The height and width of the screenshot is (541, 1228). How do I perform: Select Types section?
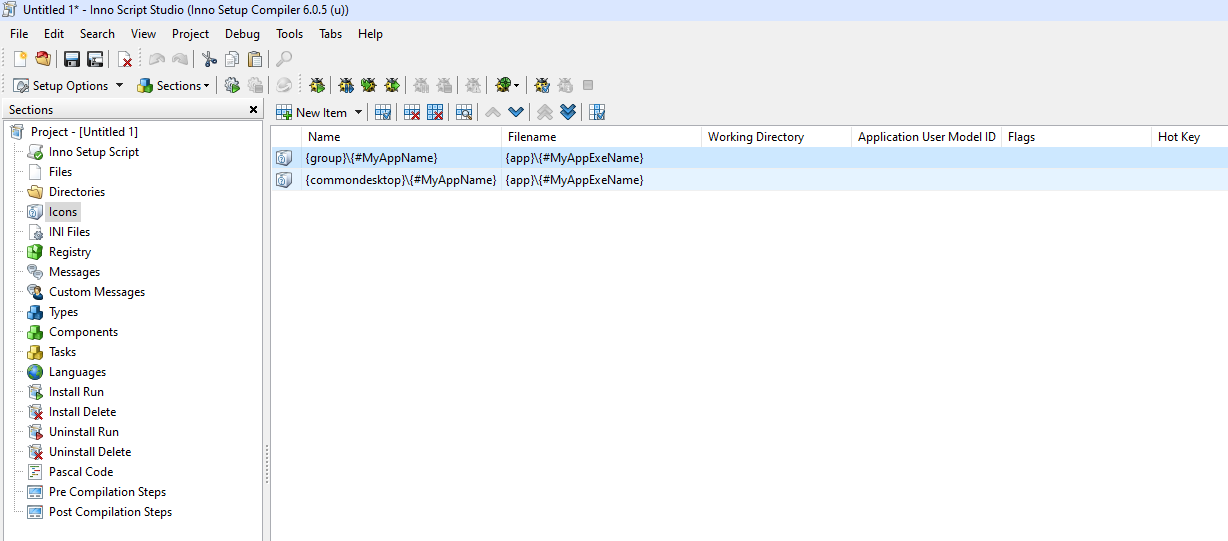(x=63, y=312)
